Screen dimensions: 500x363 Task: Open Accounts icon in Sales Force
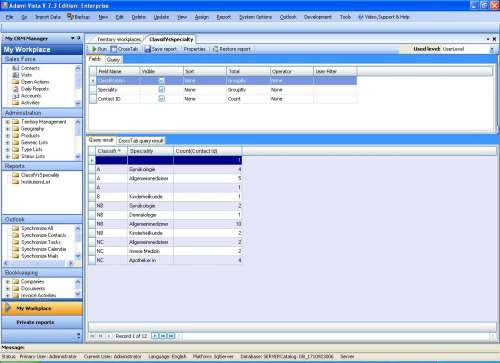pyautogui.click(x=16, y=96)
